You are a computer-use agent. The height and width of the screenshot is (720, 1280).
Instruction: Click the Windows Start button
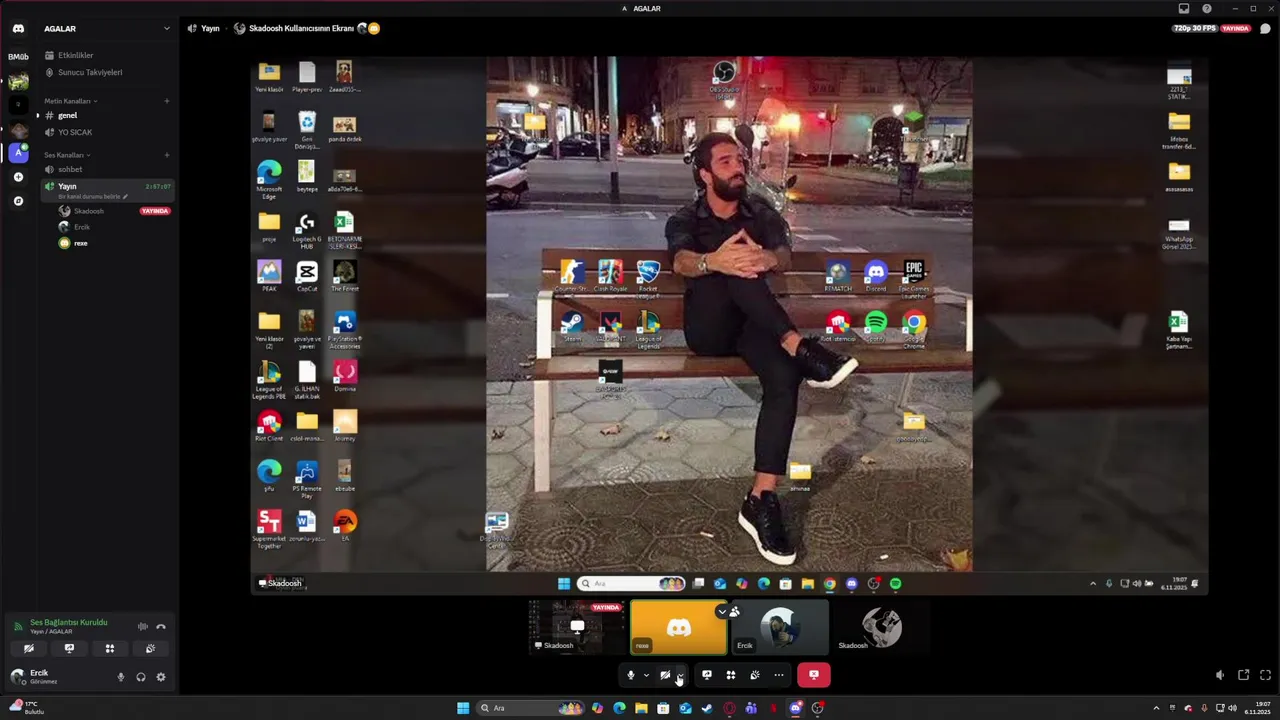point(463,708)
